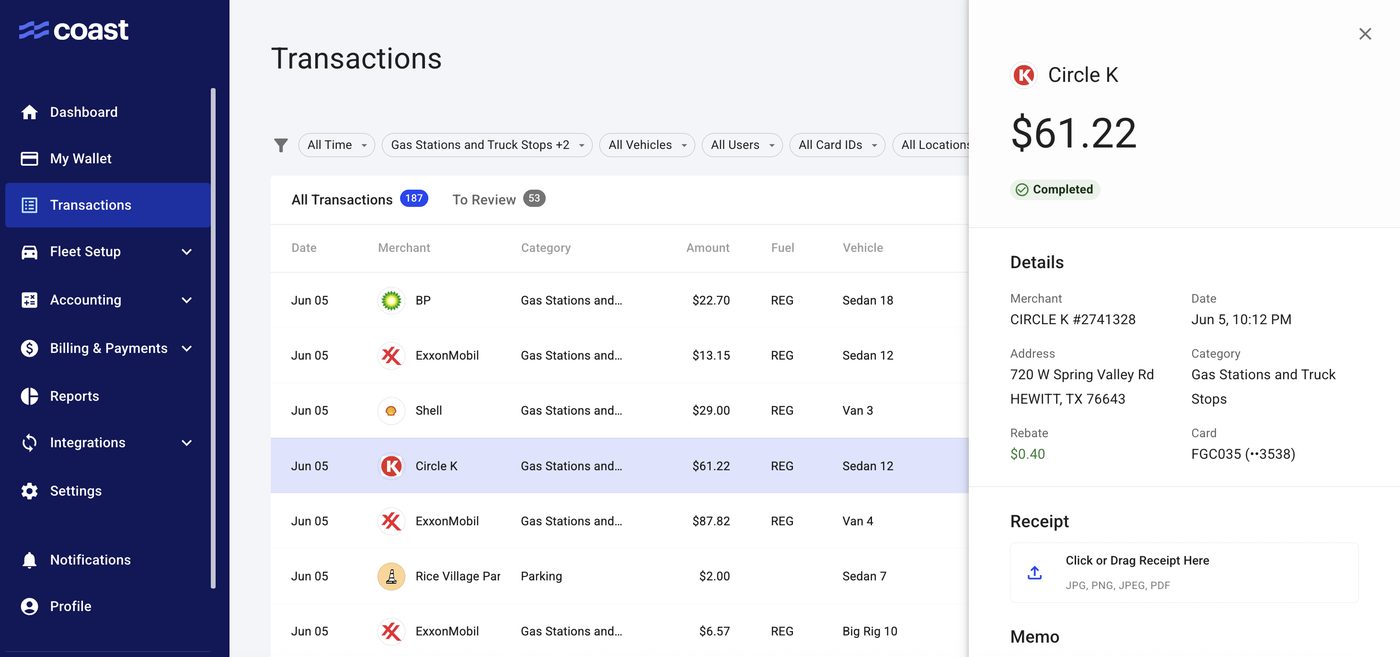Image resolution: width=1400 pixels, height=657 pixels.
Task: Open the All Time filter dropdown
Action: [337, 145]
